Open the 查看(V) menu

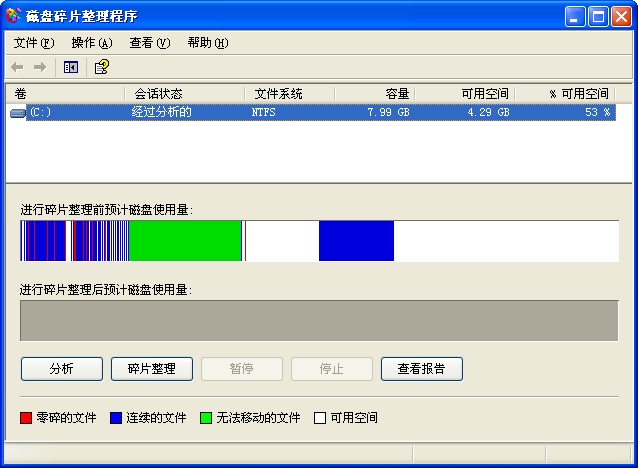click(150, 43)
